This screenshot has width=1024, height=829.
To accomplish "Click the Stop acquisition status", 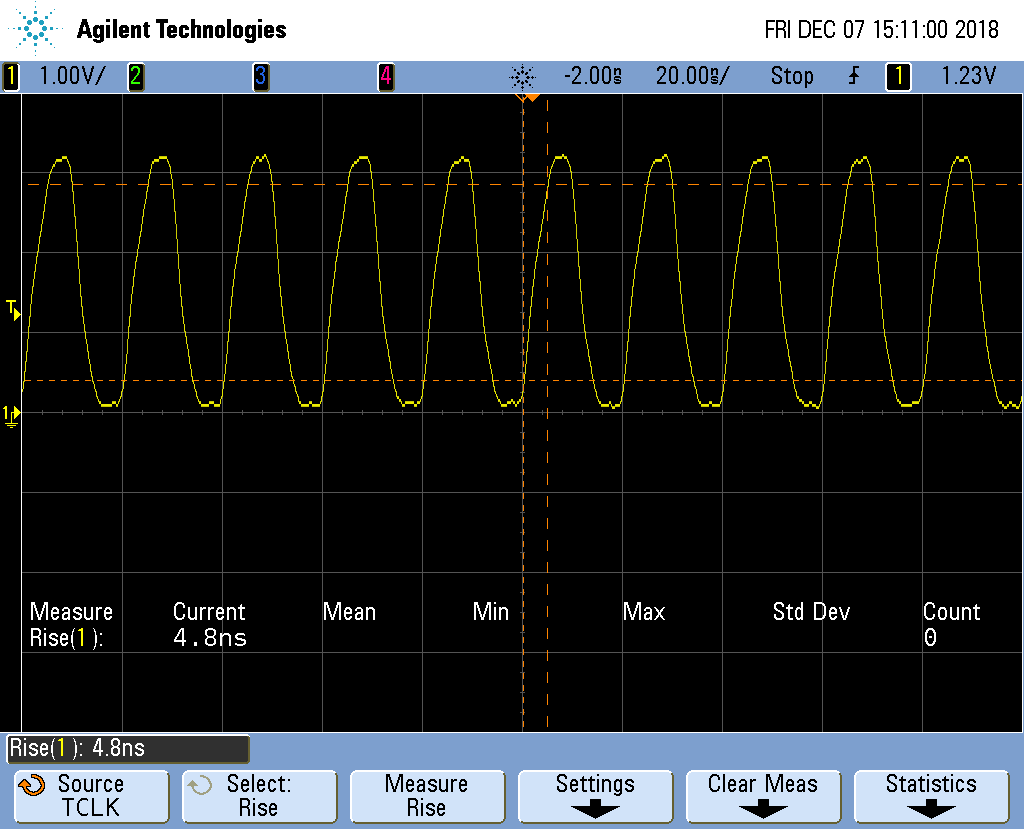I will click(x=792, y=76).
